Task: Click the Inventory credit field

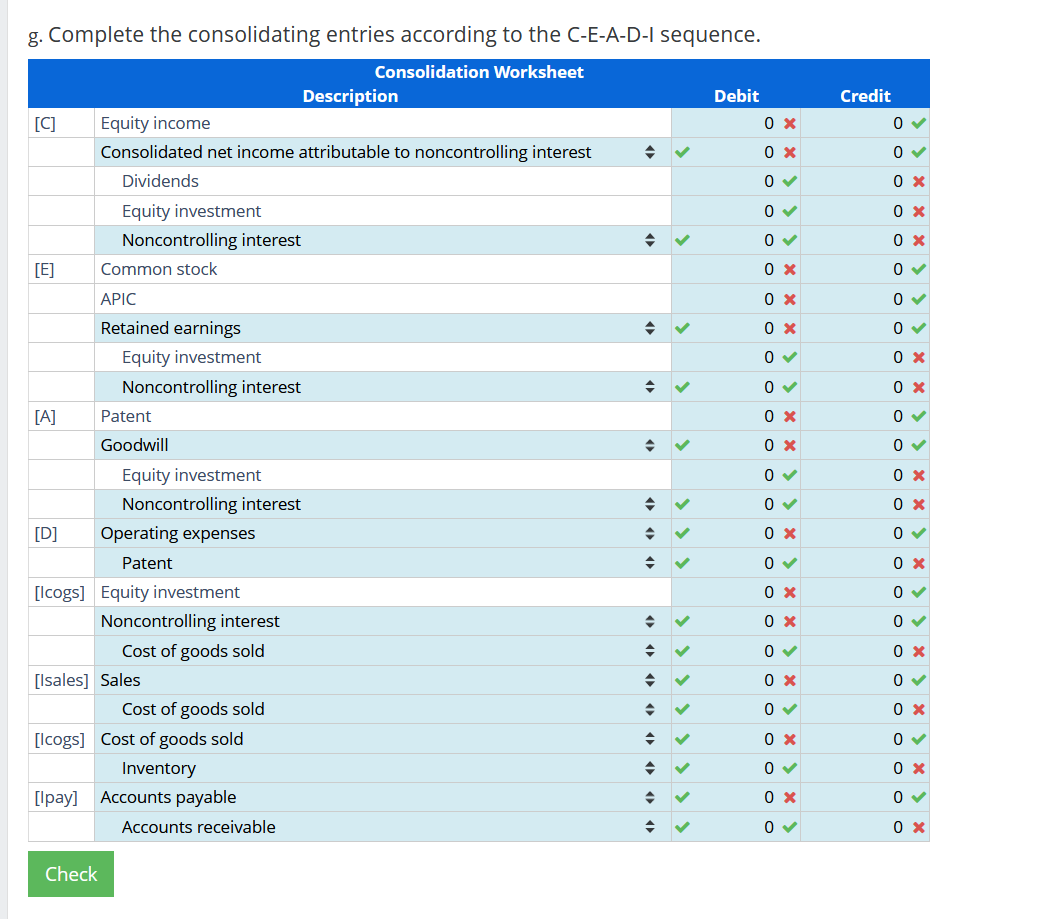Action: 865,768
